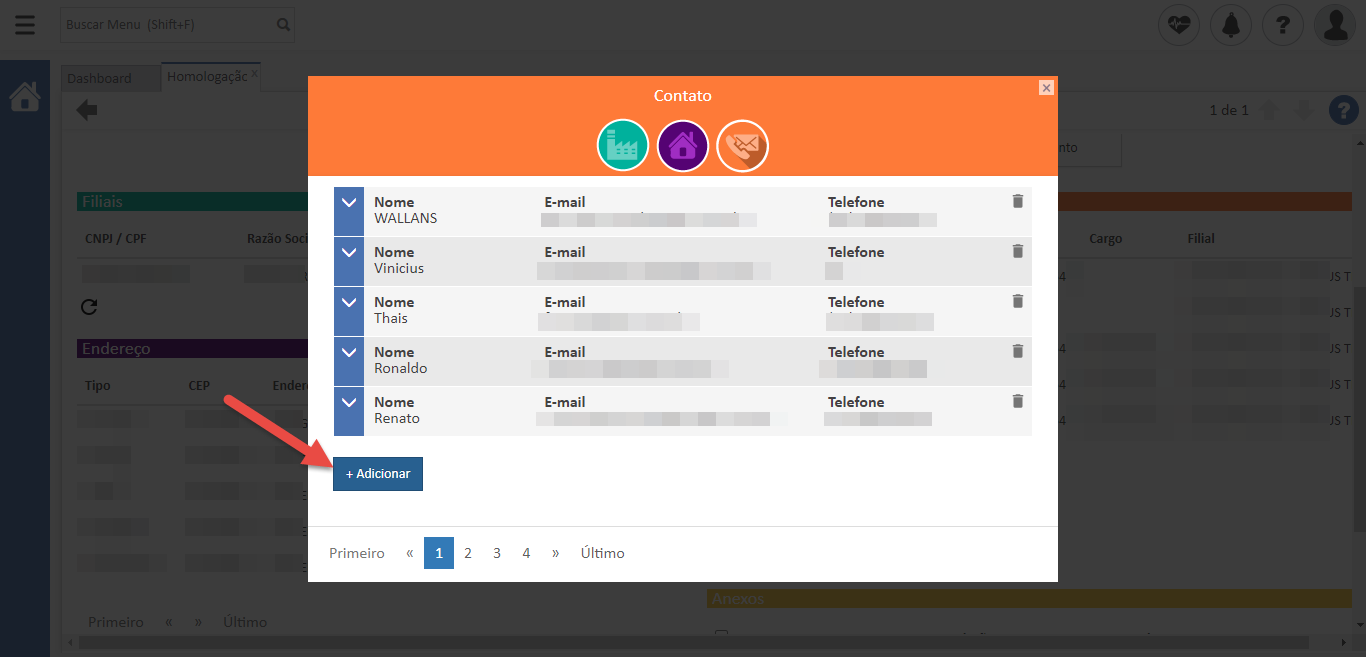Click the purple house icon in Contato header

click(682, 146)
